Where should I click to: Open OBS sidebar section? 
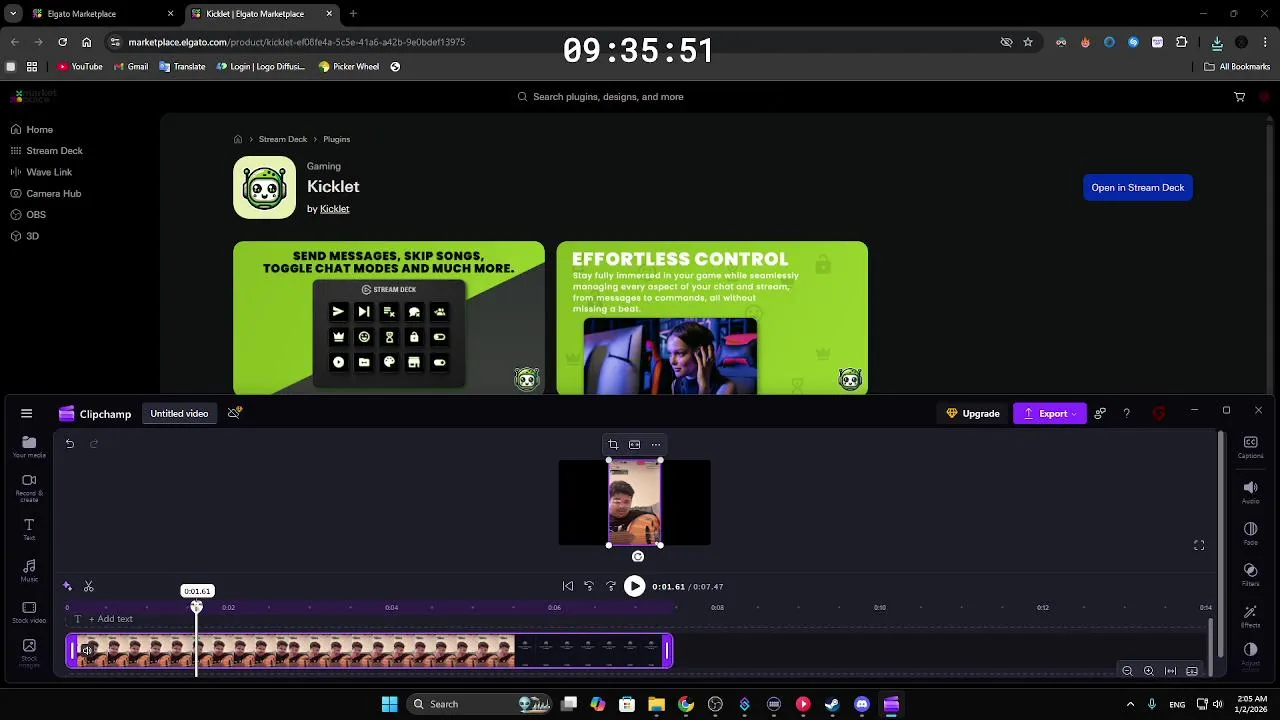(28, 215)
